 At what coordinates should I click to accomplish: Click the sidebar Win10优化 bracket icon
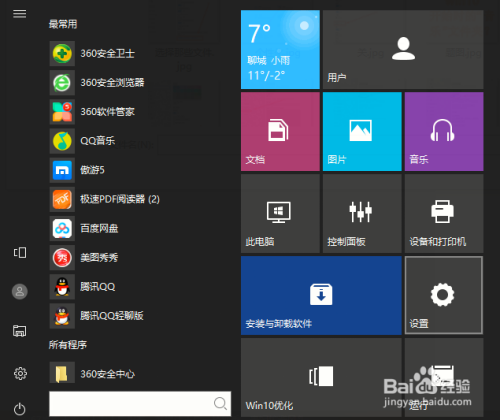click(20, 253)
